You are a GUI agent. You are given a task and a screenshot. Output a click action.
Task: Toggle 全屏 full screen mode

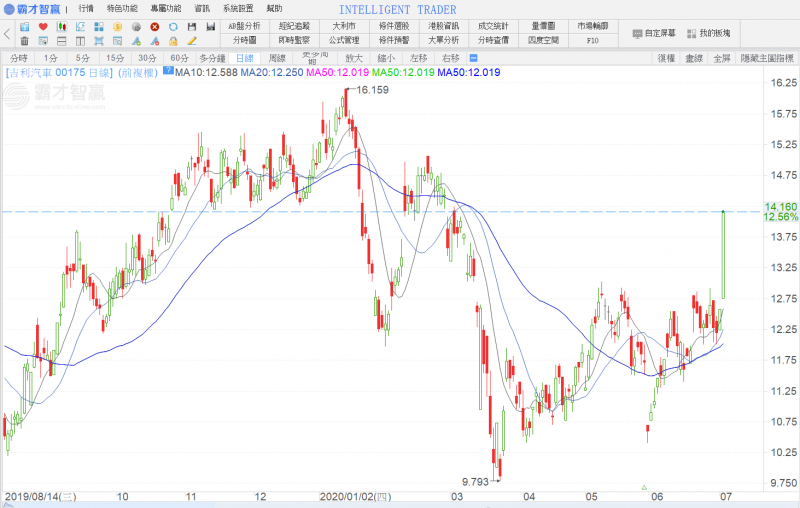click(x=721, y=58)
